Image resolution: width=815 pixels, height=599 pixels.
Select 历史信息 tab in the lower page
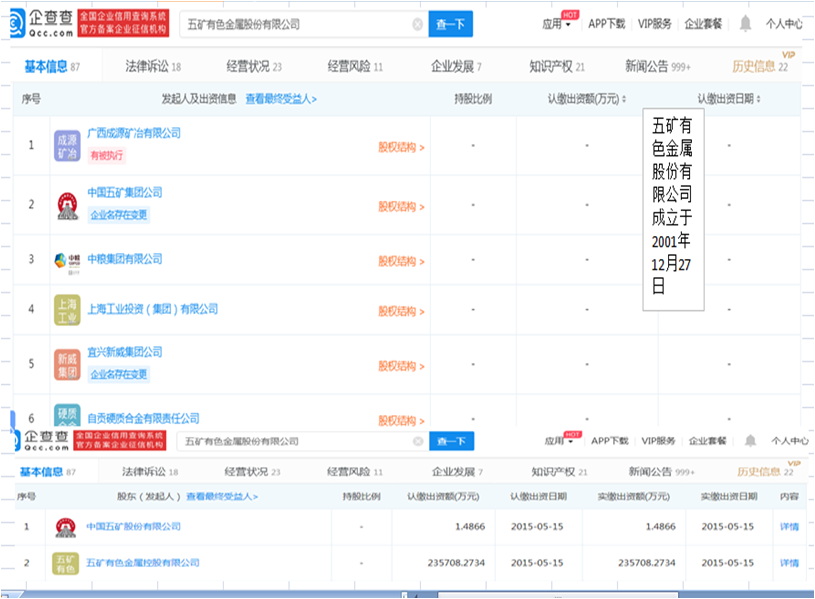coord(765,472)
